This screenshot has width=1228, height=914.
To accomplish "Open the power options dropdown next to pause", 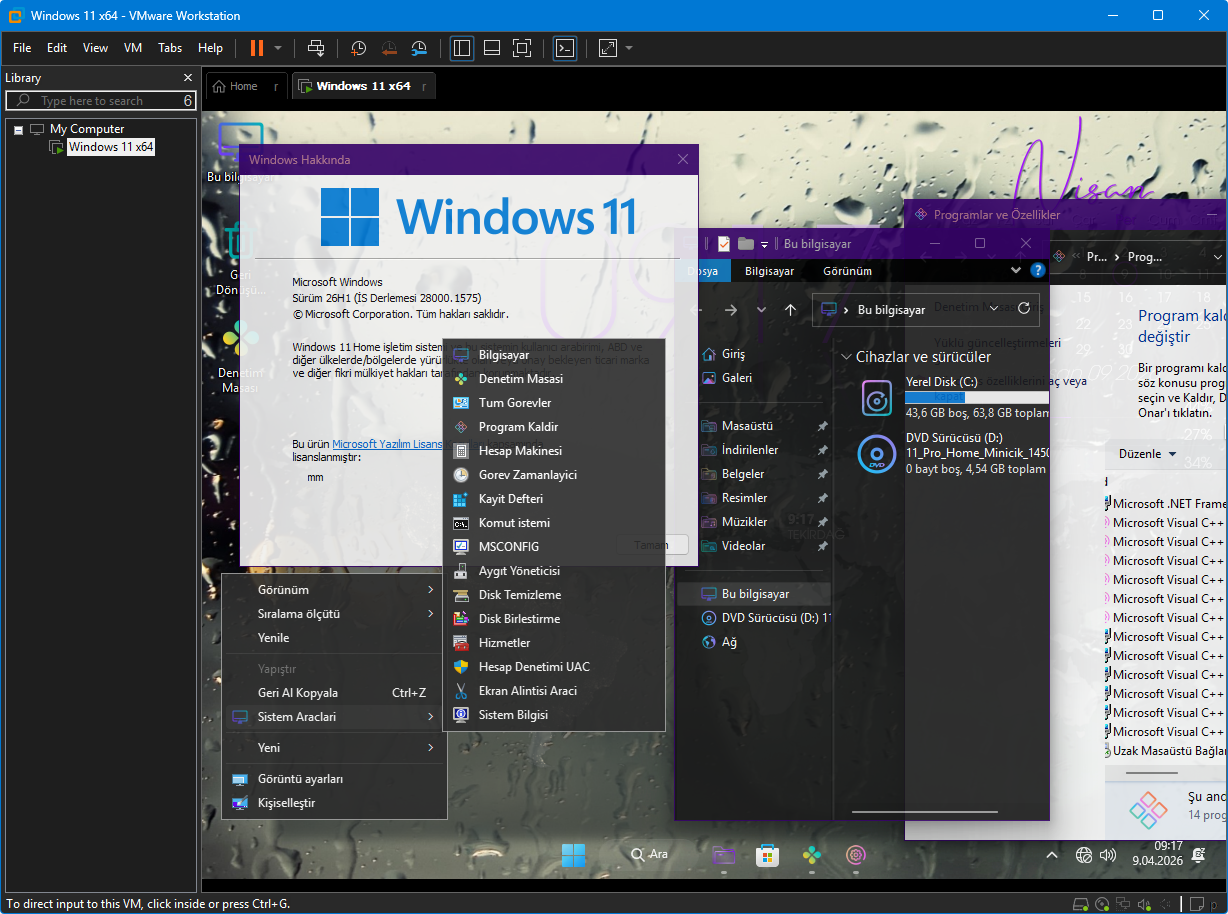I will point(278,48).
